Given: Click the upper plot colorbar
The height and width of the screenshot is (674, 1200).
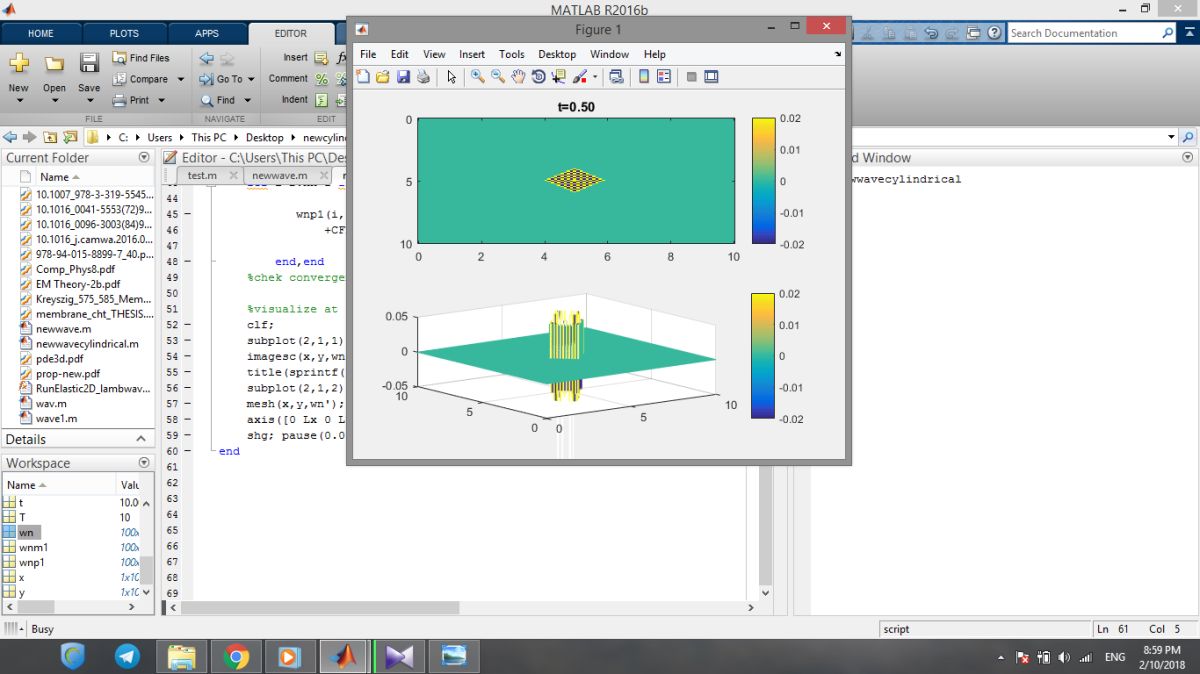Looking at the screenshot, I should [x=763, y=181].
